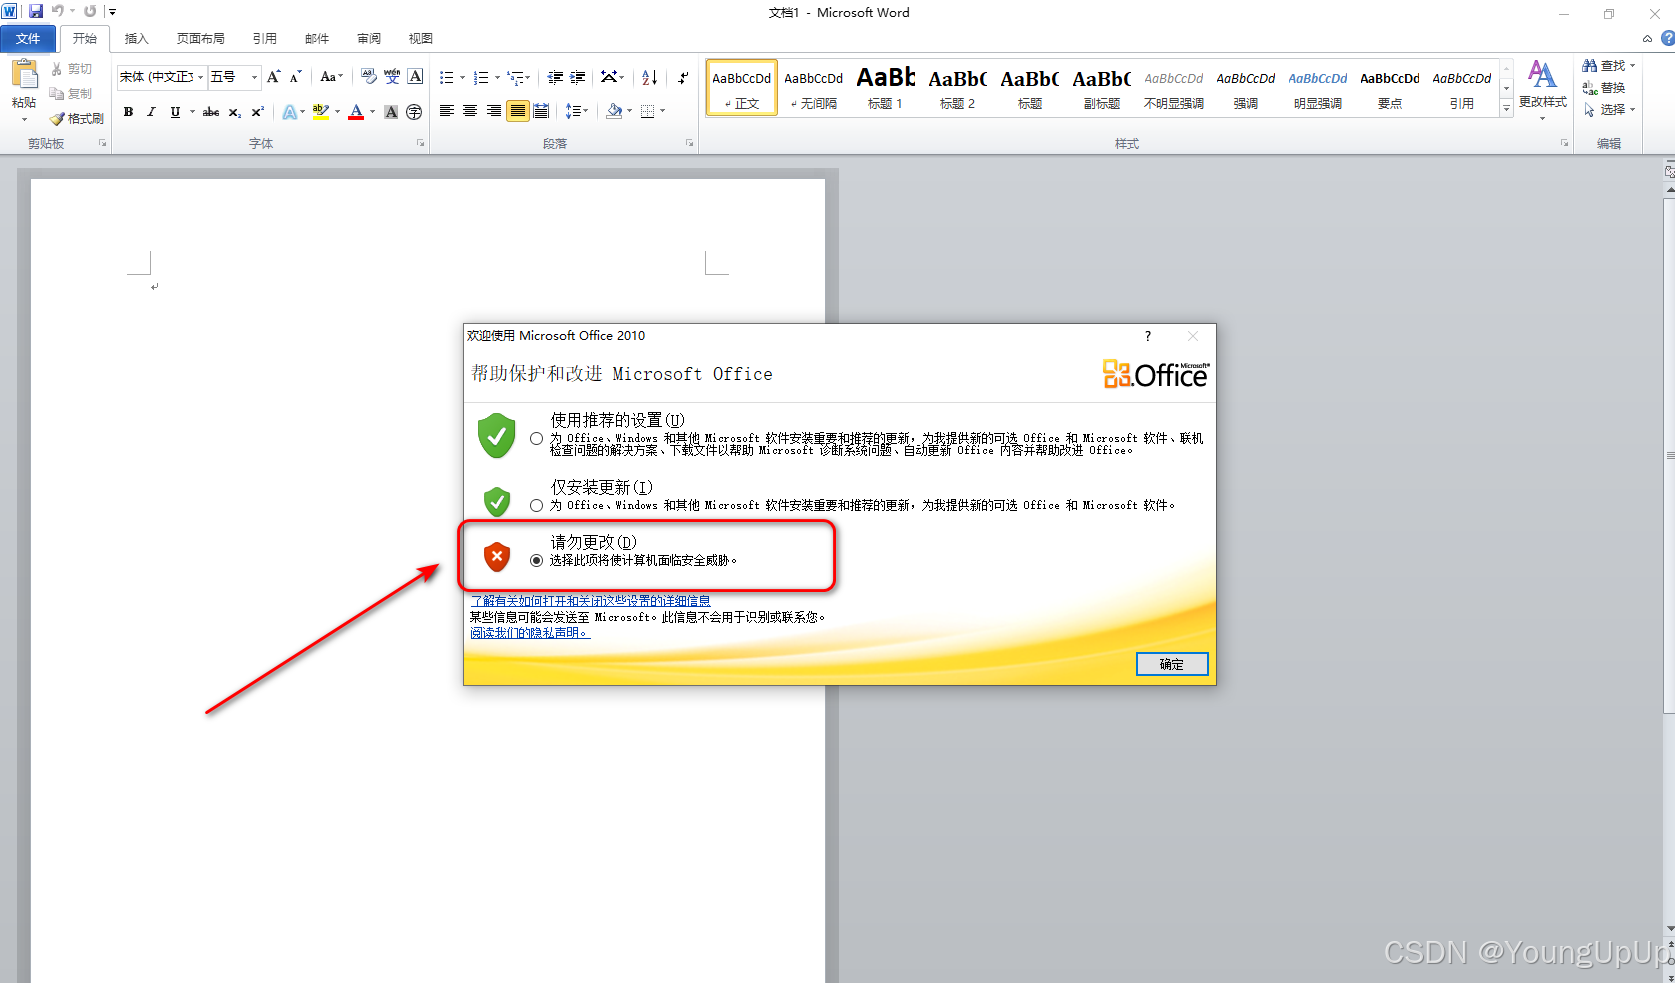The height and width of the screenshot is (983, 1675).
Task: Open the font color dropdown arrow
Action: click(373, 112)
